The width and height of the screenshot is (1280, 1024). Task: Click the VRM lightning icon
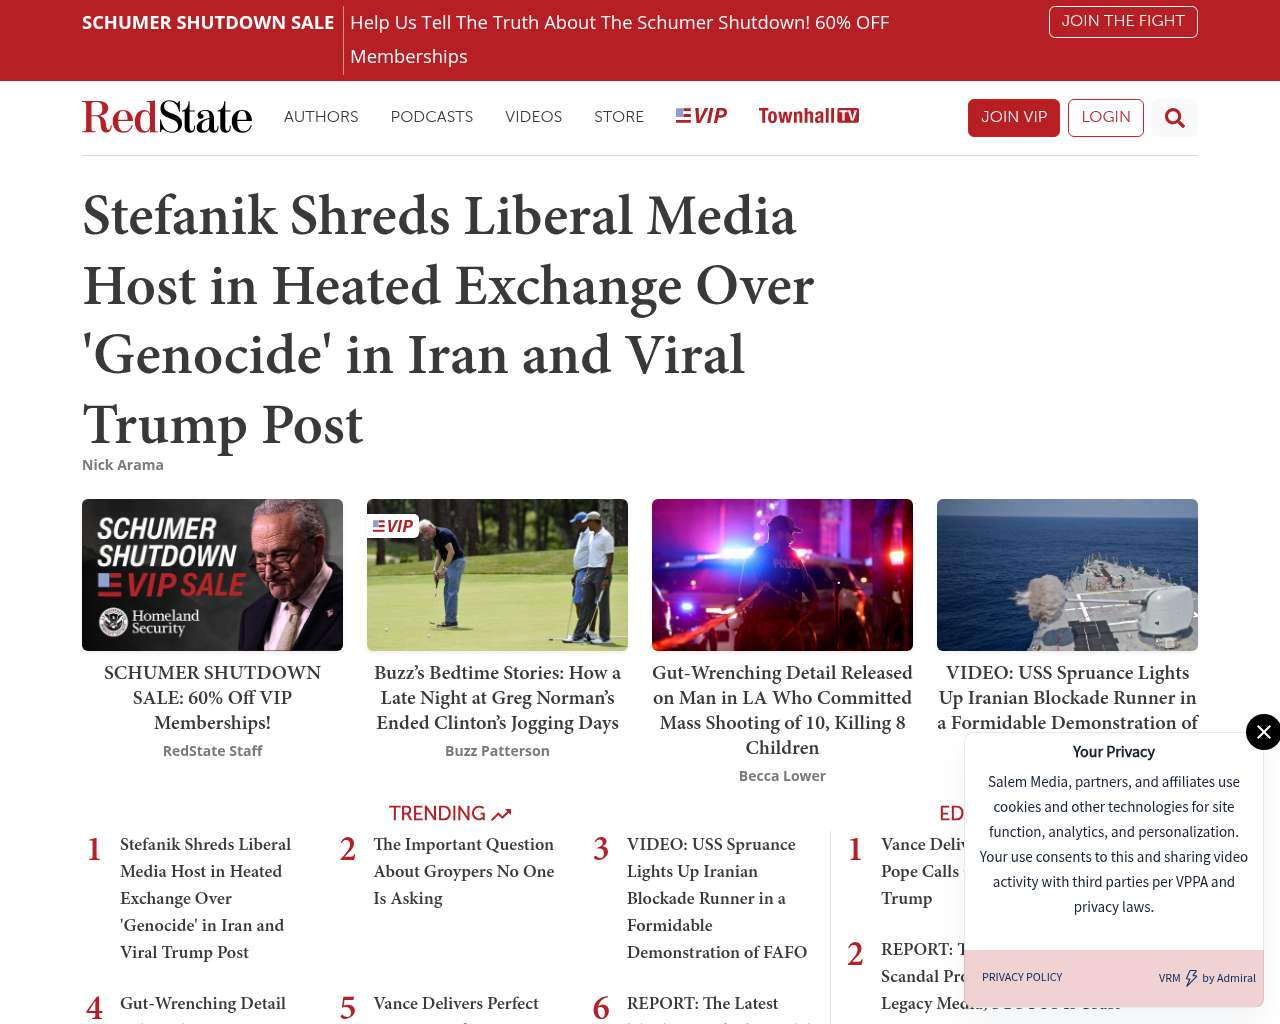pos(1191,978)
